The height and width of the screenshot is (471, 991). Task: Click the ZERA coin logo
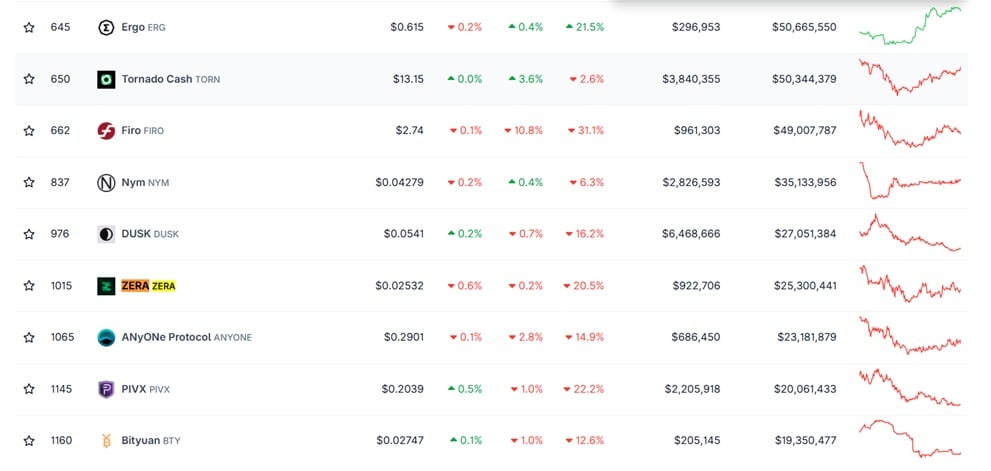(106, 286)
